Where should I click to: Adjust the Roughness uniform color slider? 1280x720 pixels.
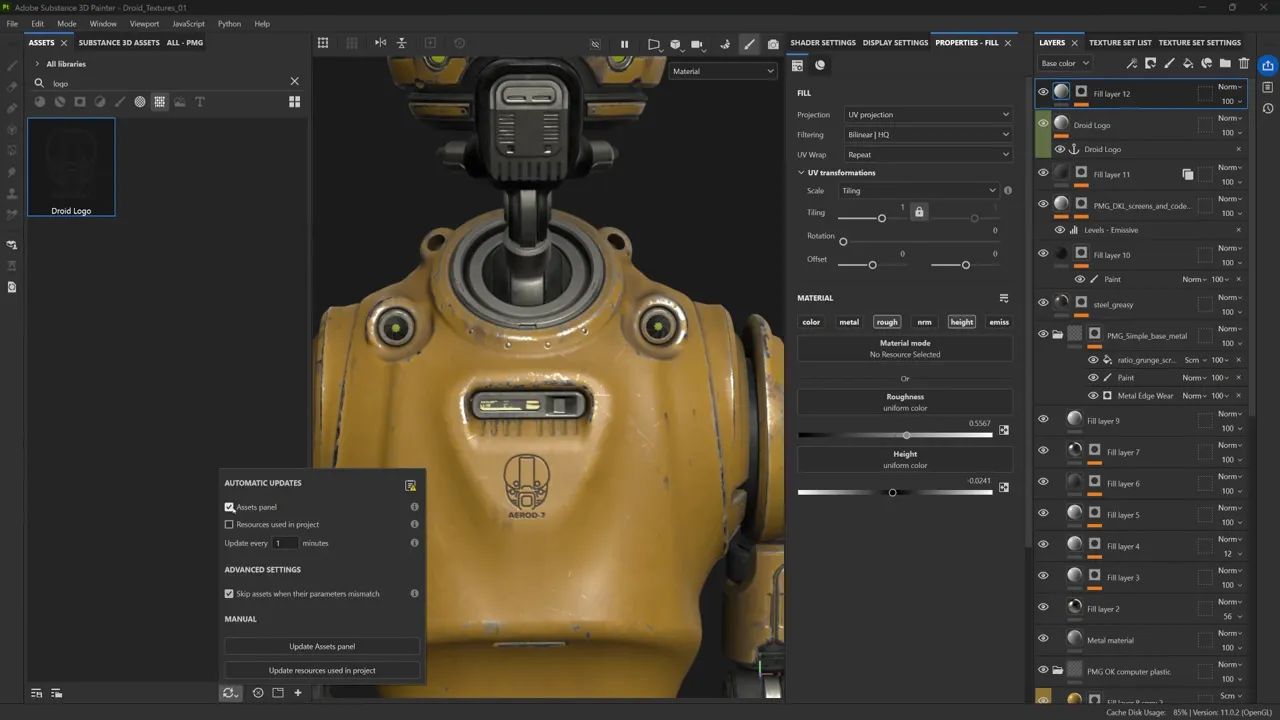tap(906, 435)
